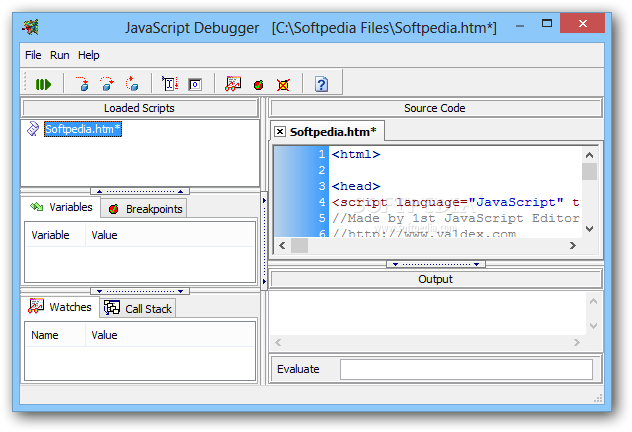The width and height of the screenshot is (632, 432).
Task: Click the Output panel header
Action: pos(436,279)
